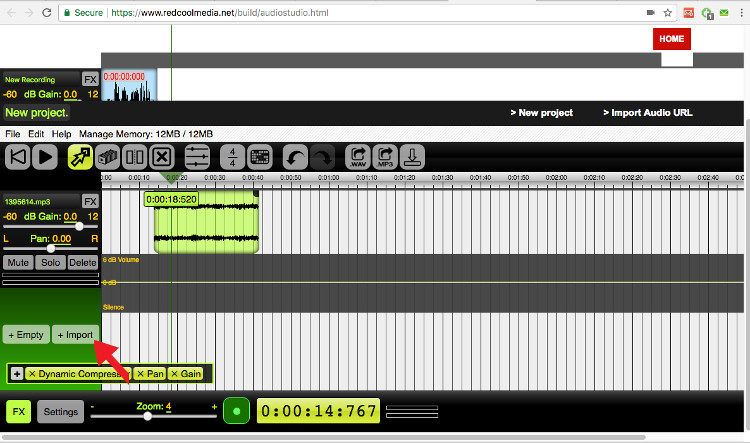
Task: Solo the 1395614.mp3 track
Action: 50,263
